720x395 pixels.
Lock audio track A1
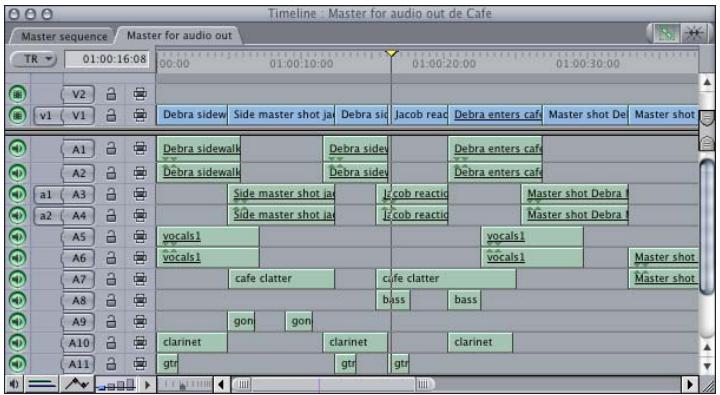point(111,148)
